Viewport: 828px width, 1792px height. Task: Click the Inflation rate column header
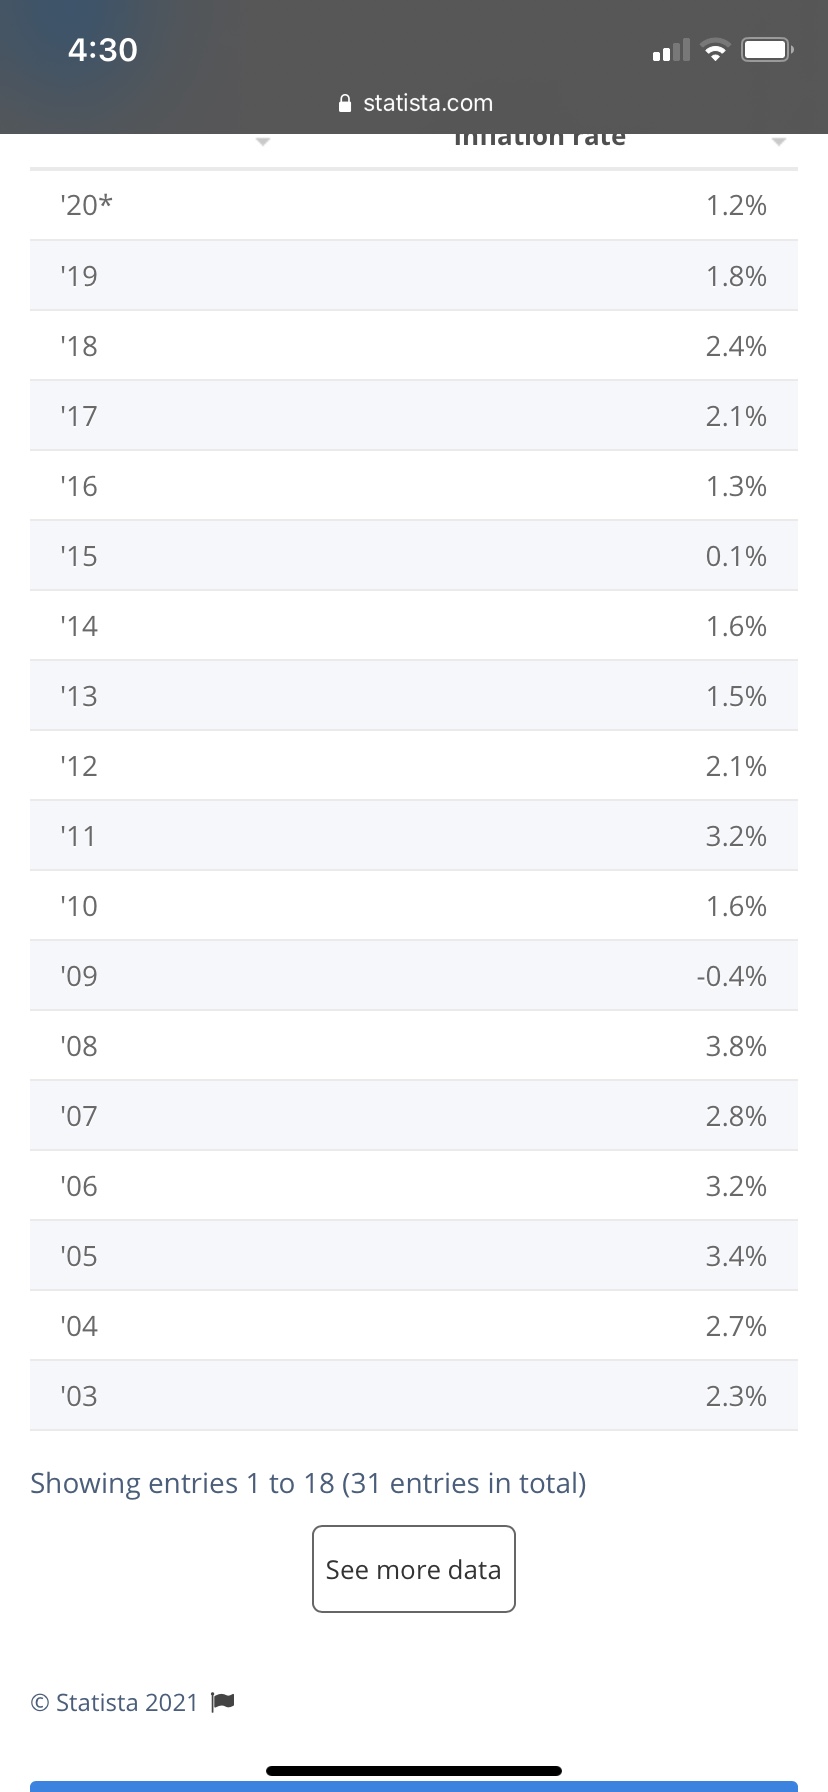[540, 140]
